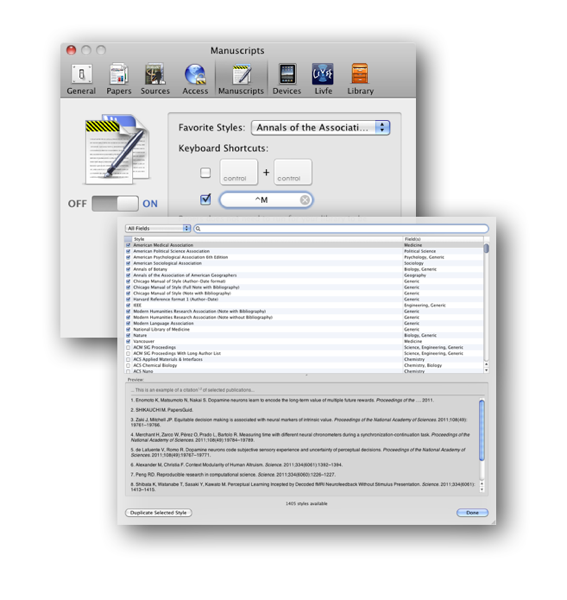
Task: Check the ACM SIG Proceedings style checkbox
Action: (x=128, y=347)
